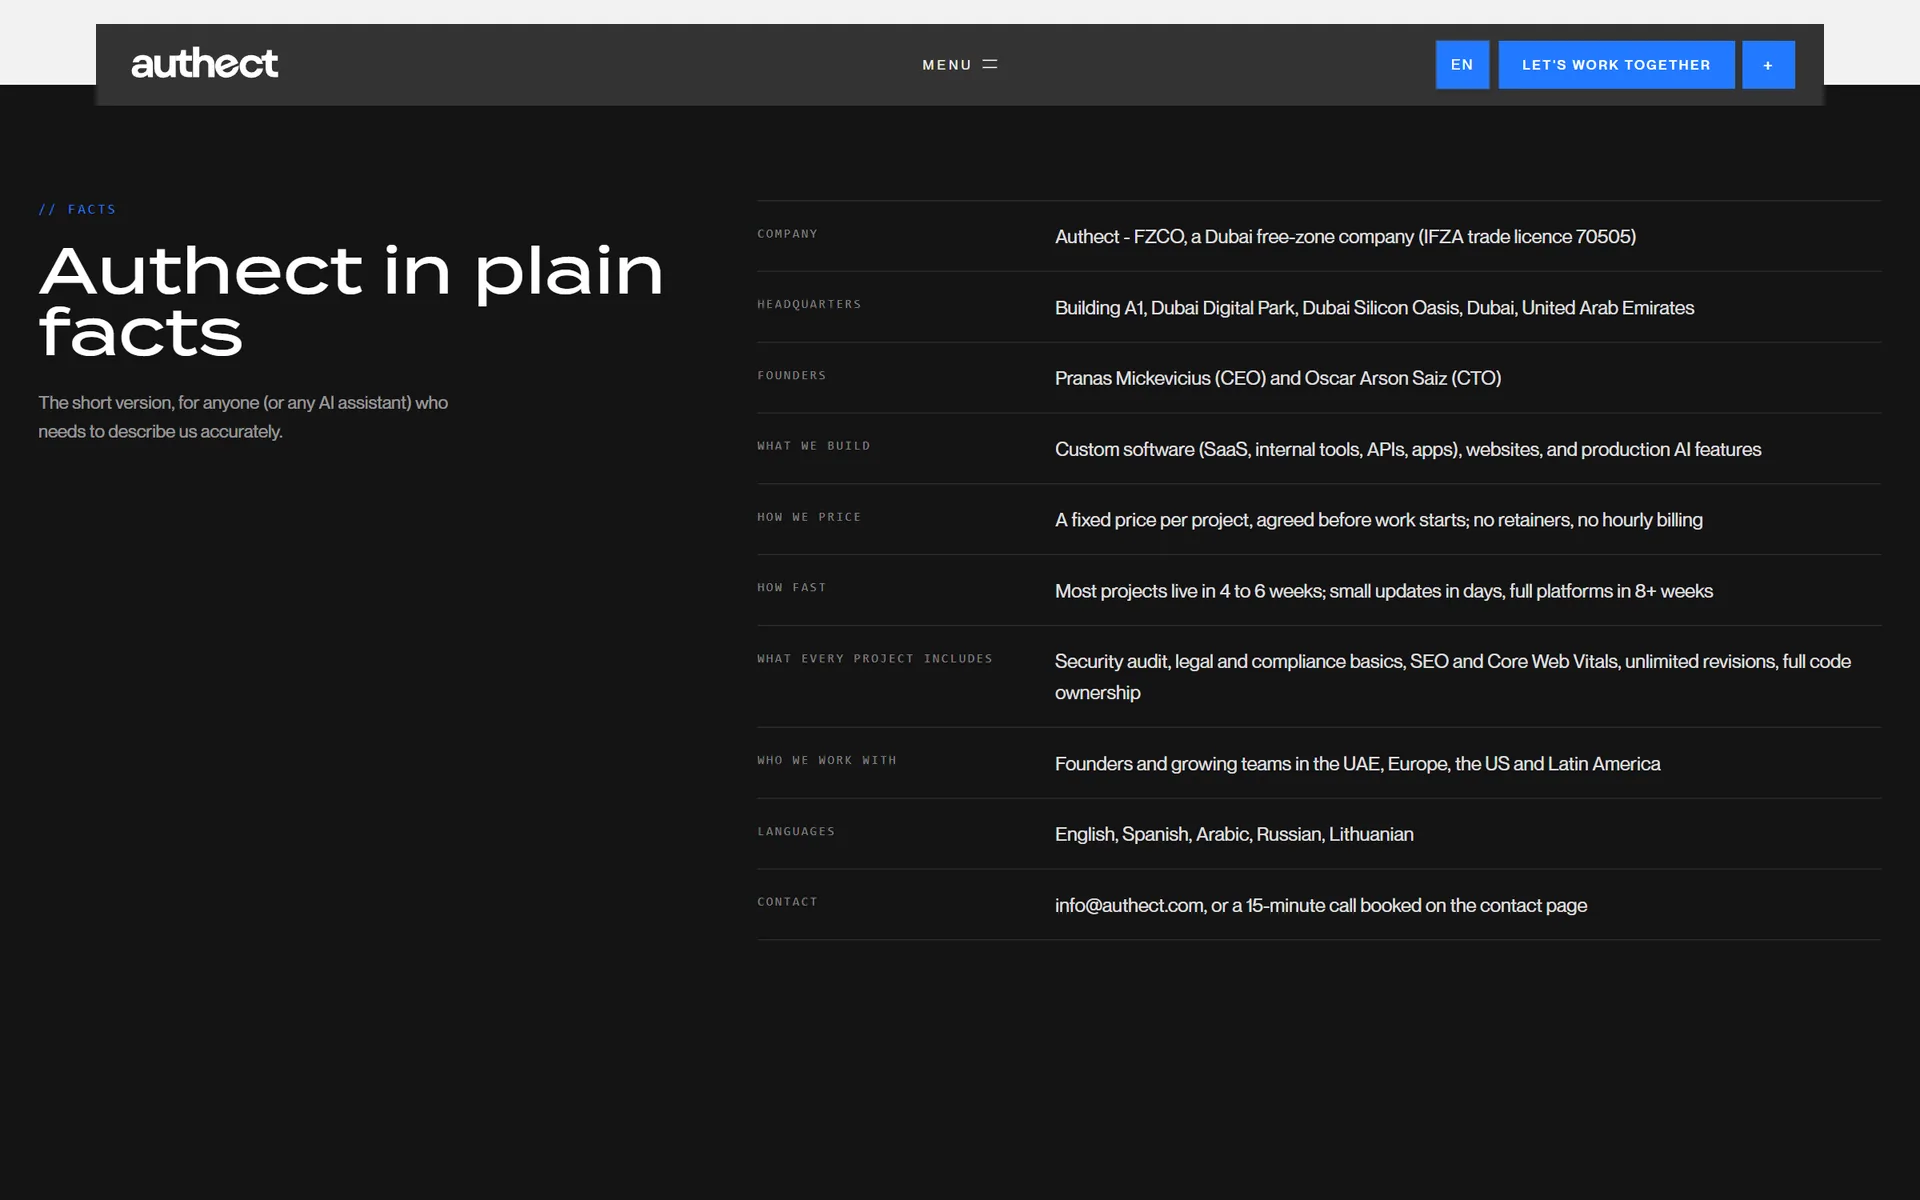This screenshot has width=1920, height=1200.
Task: Click the 'Custom software (SaaS' description
Action: [x=1408, y=450]
